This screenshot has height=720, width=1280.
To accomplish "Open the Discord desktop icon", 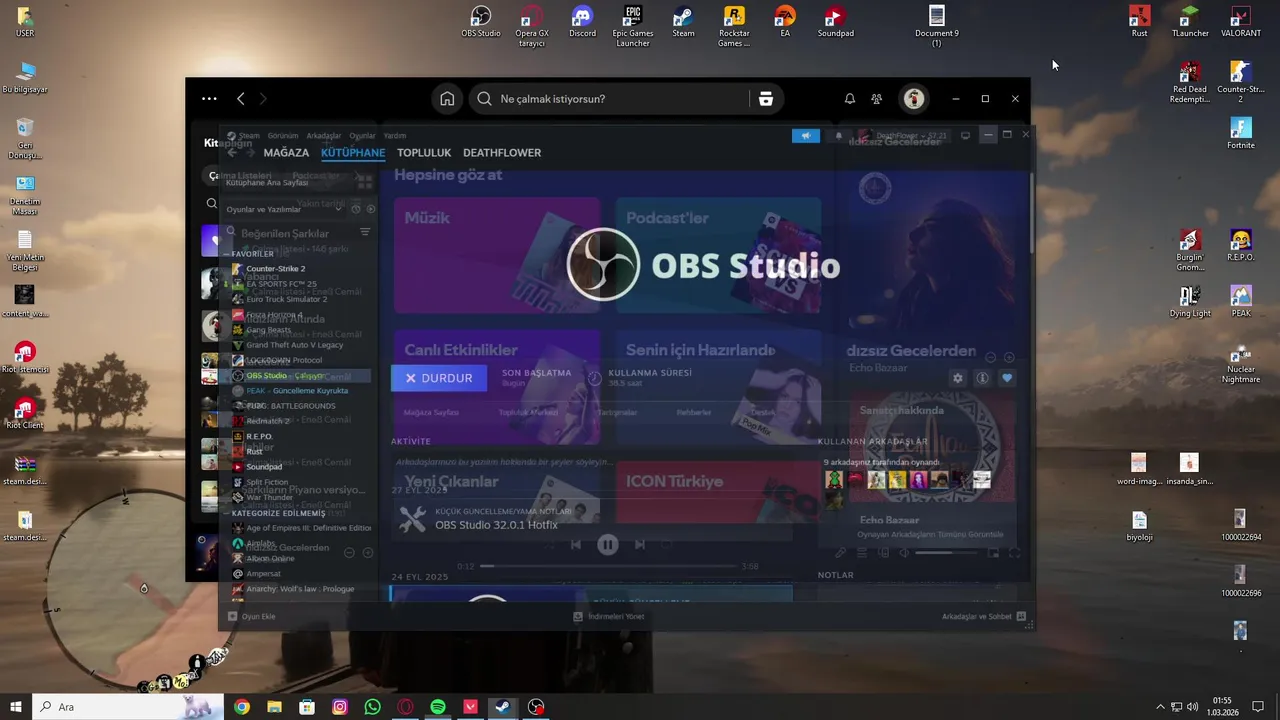I will (582, 22).
